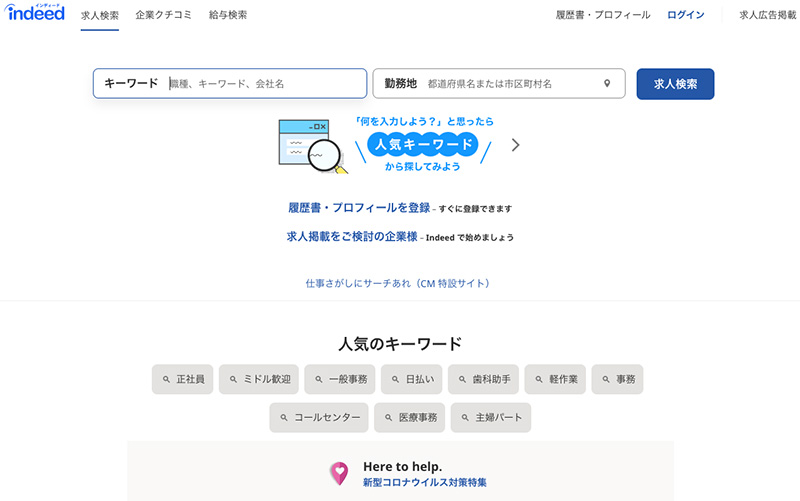
Task: Open 履歴書・プロフィールを登録 link
Action: (x=359, y=208)
